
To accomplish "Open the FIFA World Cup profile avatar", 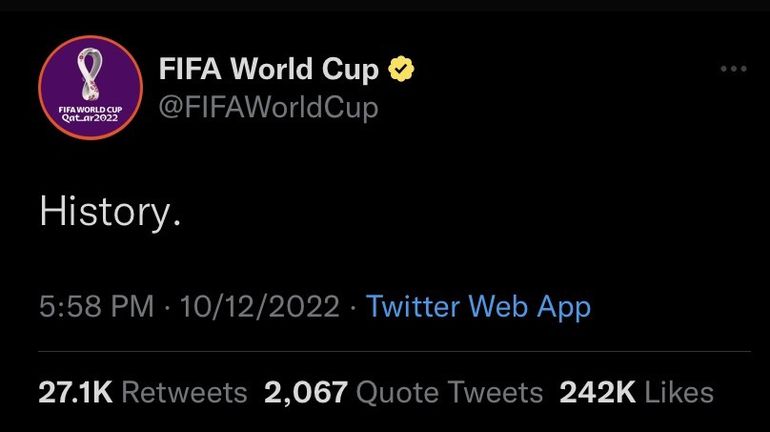I will pyautogui.click(x=90, y=88).
